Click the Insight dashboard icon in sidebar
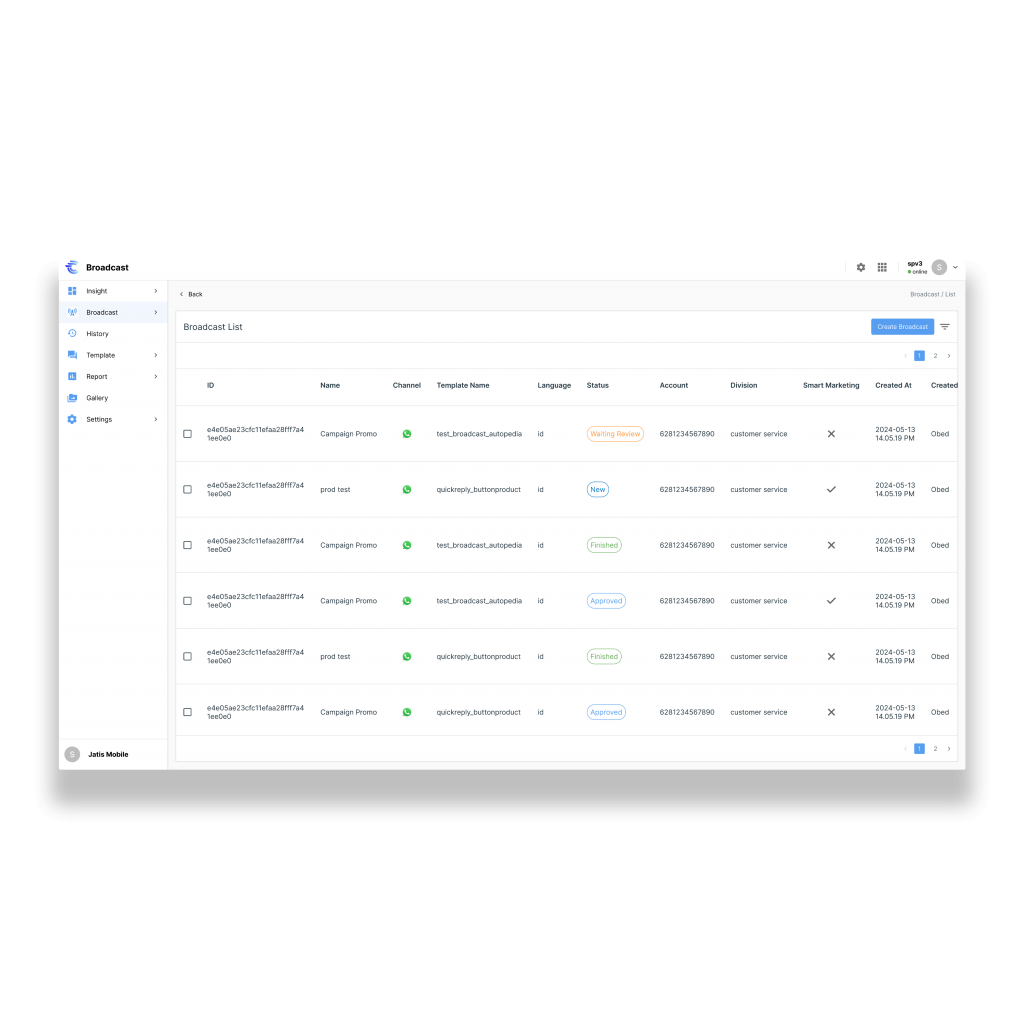 coord(72,291)
